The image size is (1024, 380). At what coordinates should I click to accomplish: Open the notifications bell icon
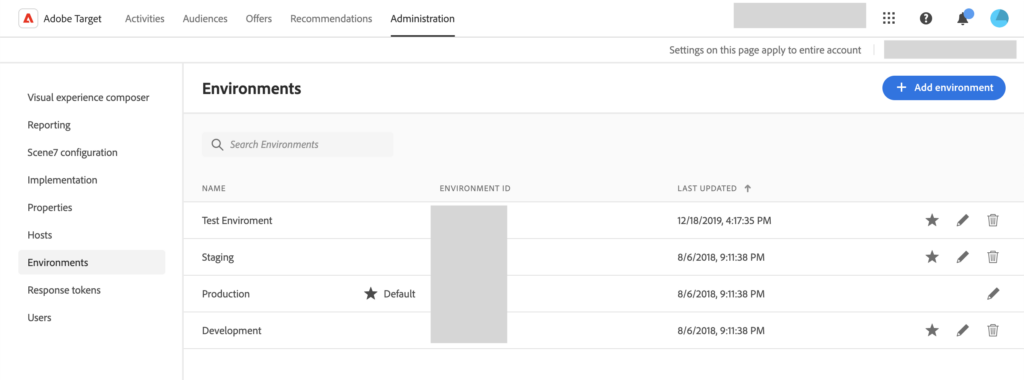963,18
